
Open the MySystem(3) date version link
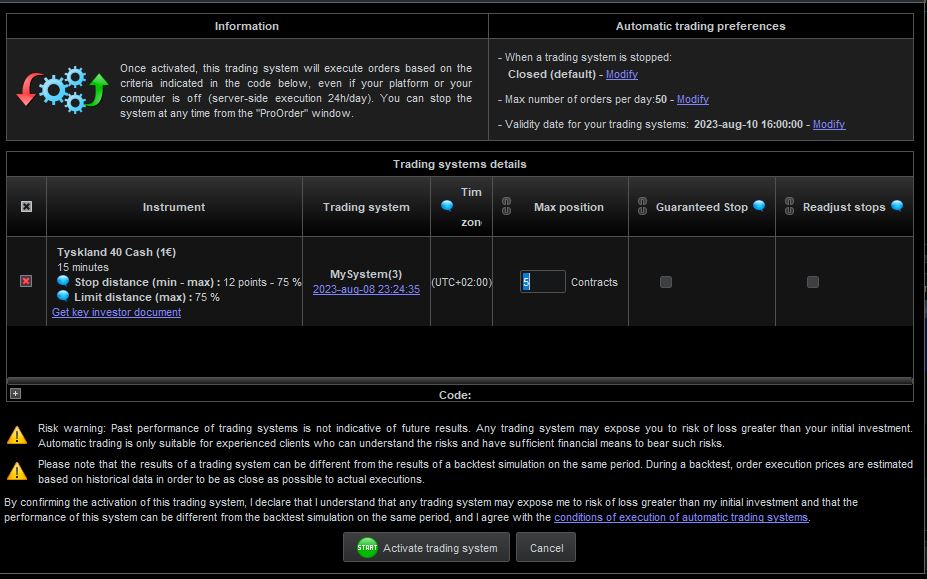tap(366, 289)
